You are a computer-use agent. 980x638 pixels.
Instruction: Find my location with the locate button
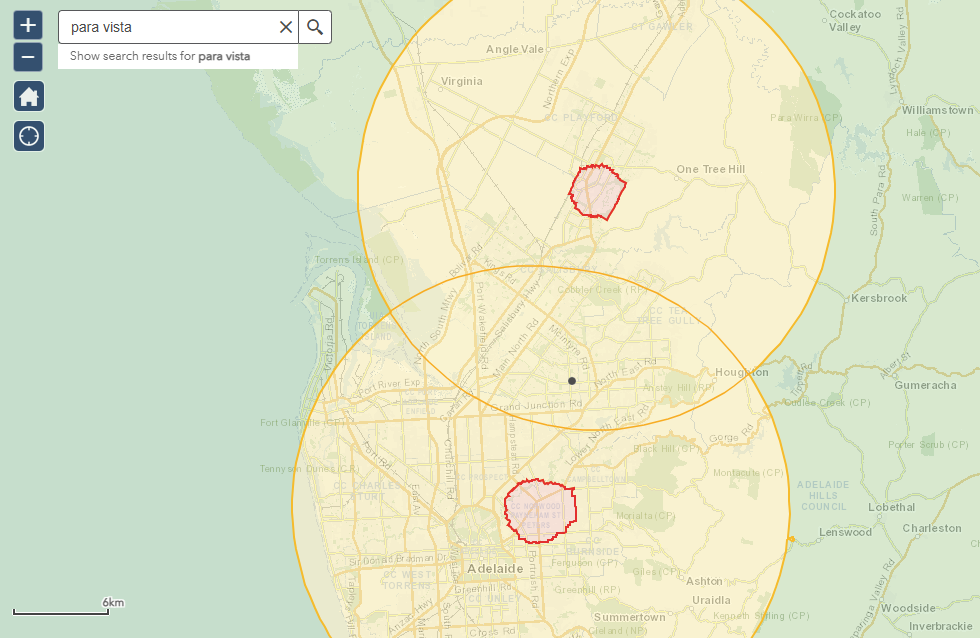point(28,135)
